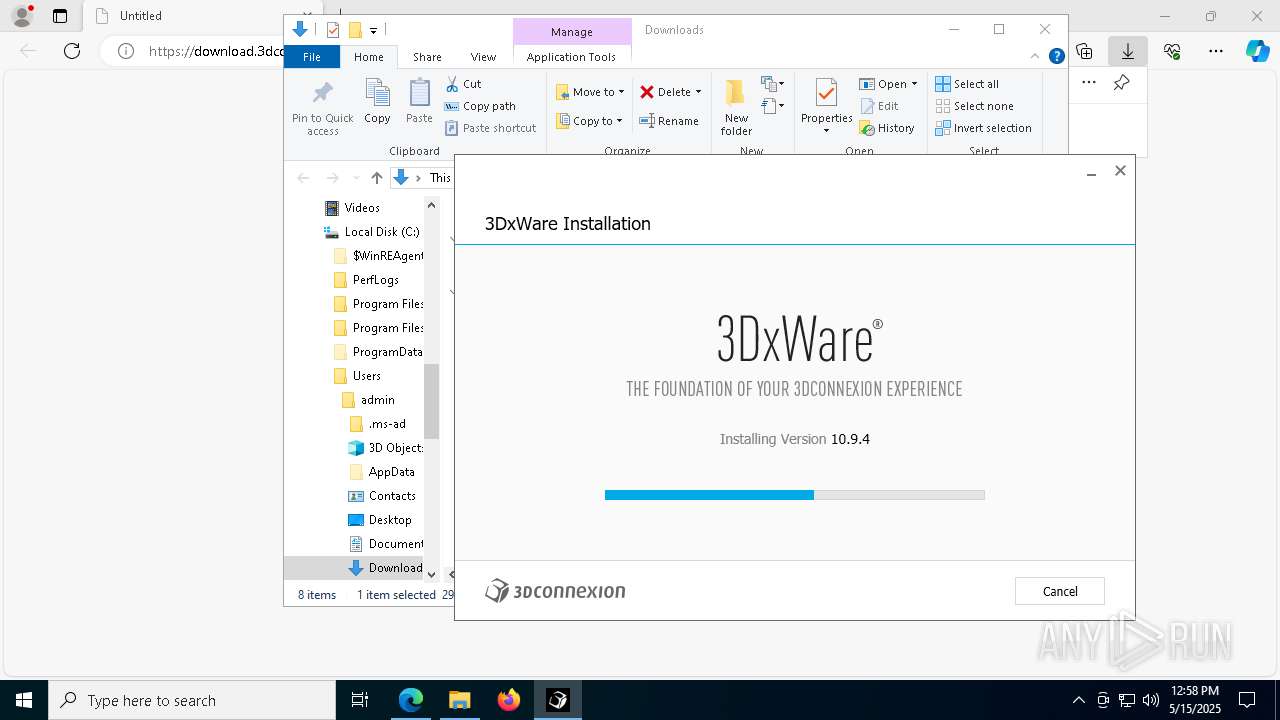Screen dimensions: 1280x720
Task: Click navigation pane scrollbar up arrow
Action: point(431,205)
